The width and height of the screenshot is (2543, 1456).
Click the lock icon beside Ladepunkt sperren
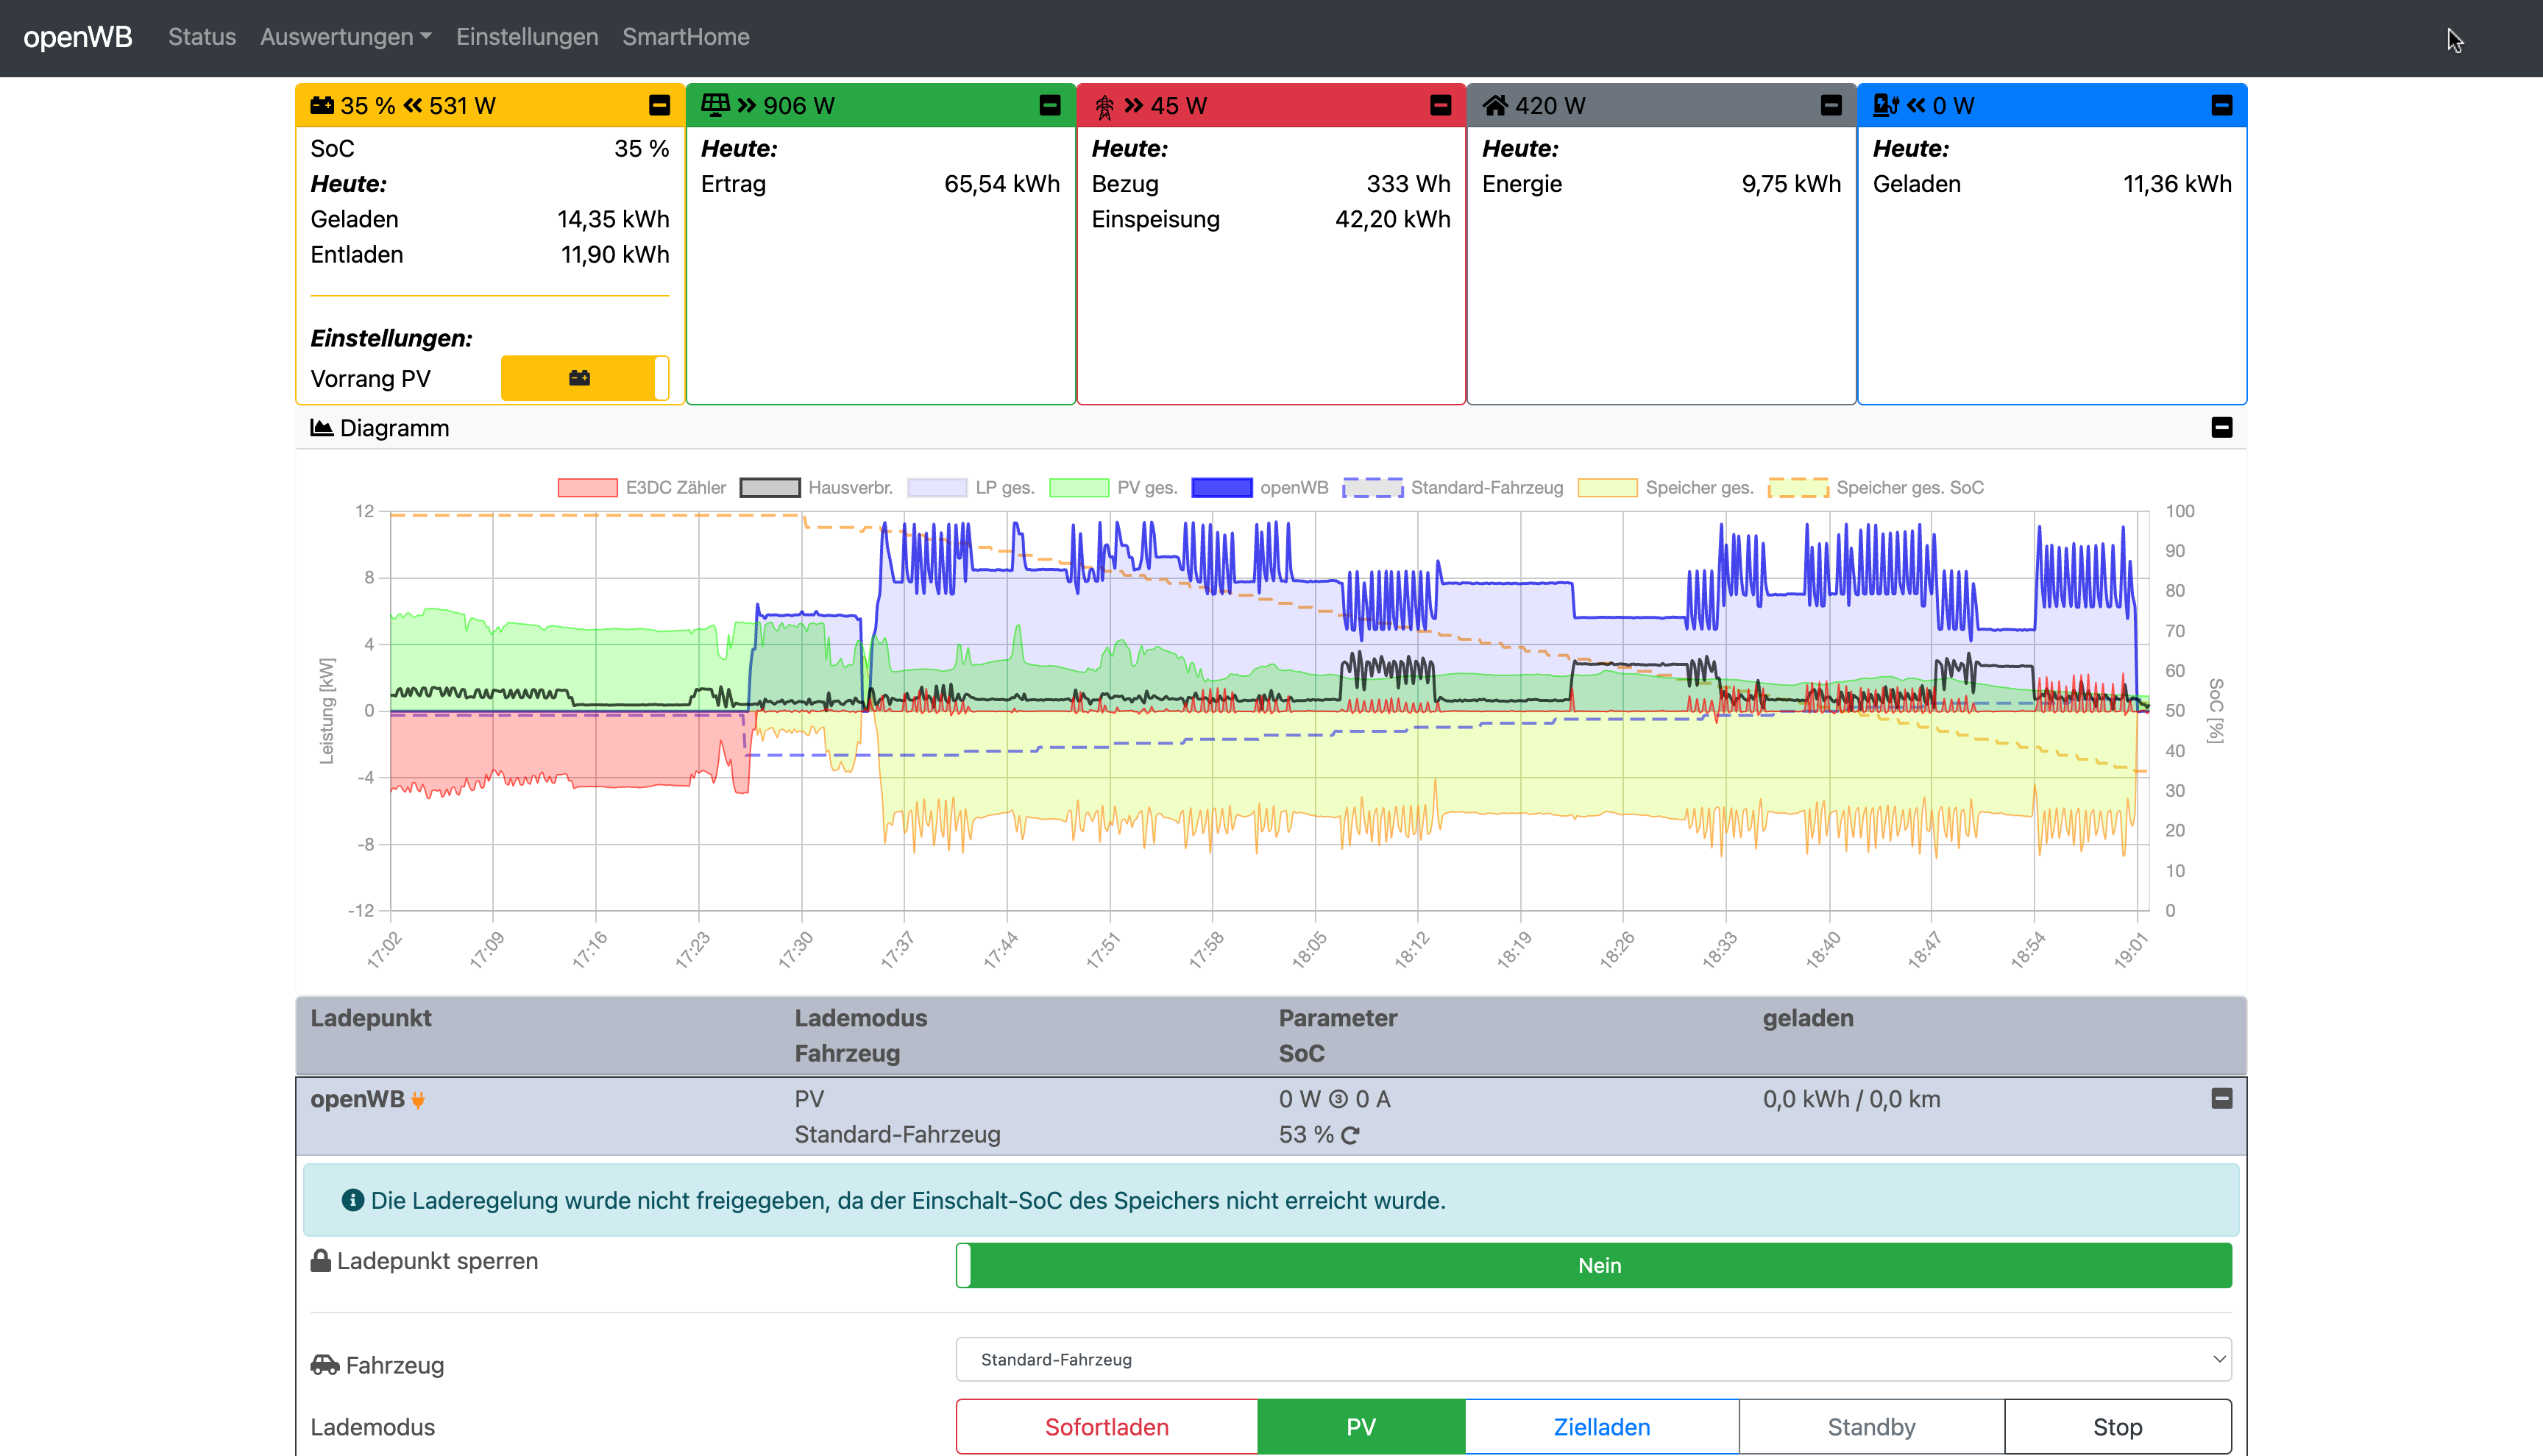320,1260
